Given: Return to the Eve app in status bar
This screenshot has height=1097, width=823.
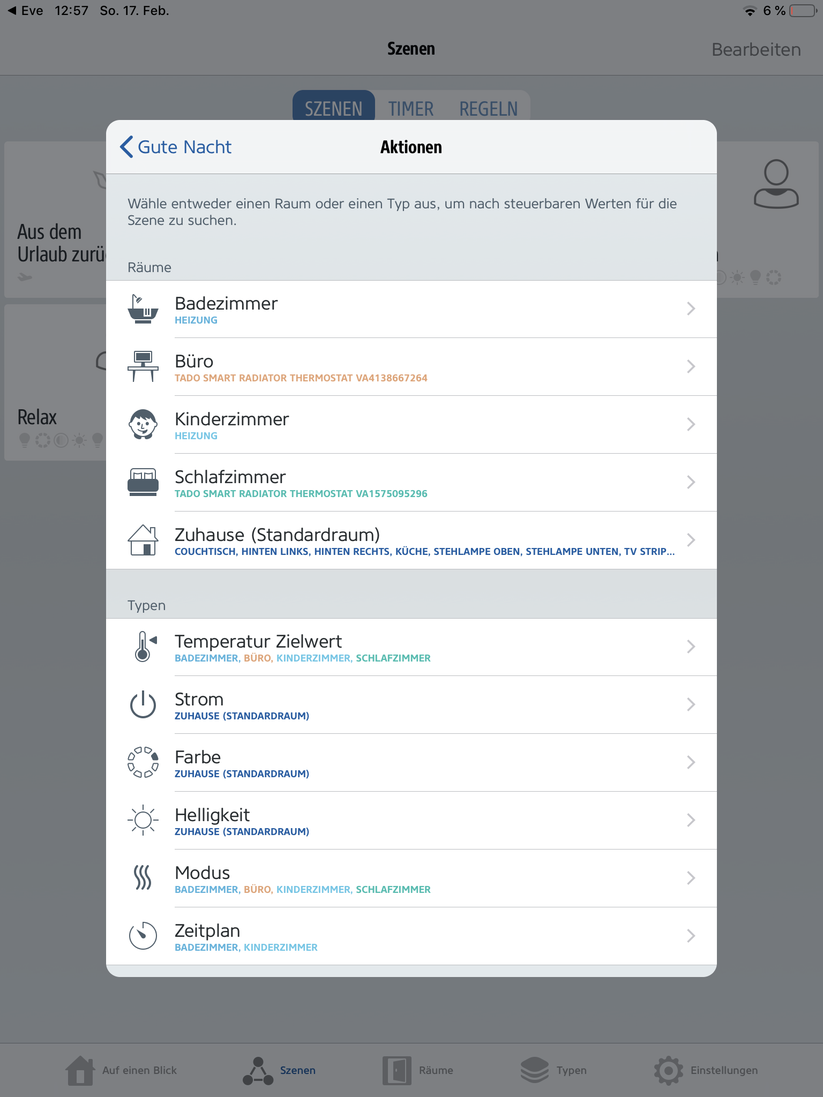Looking at the screenshot, I should (25, 11).
